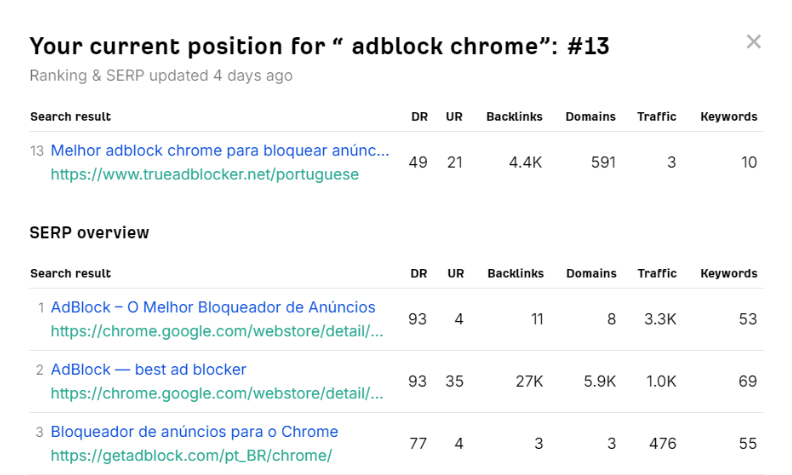
Task: Click the 3.3K traffic value
Action: point(659,319)
